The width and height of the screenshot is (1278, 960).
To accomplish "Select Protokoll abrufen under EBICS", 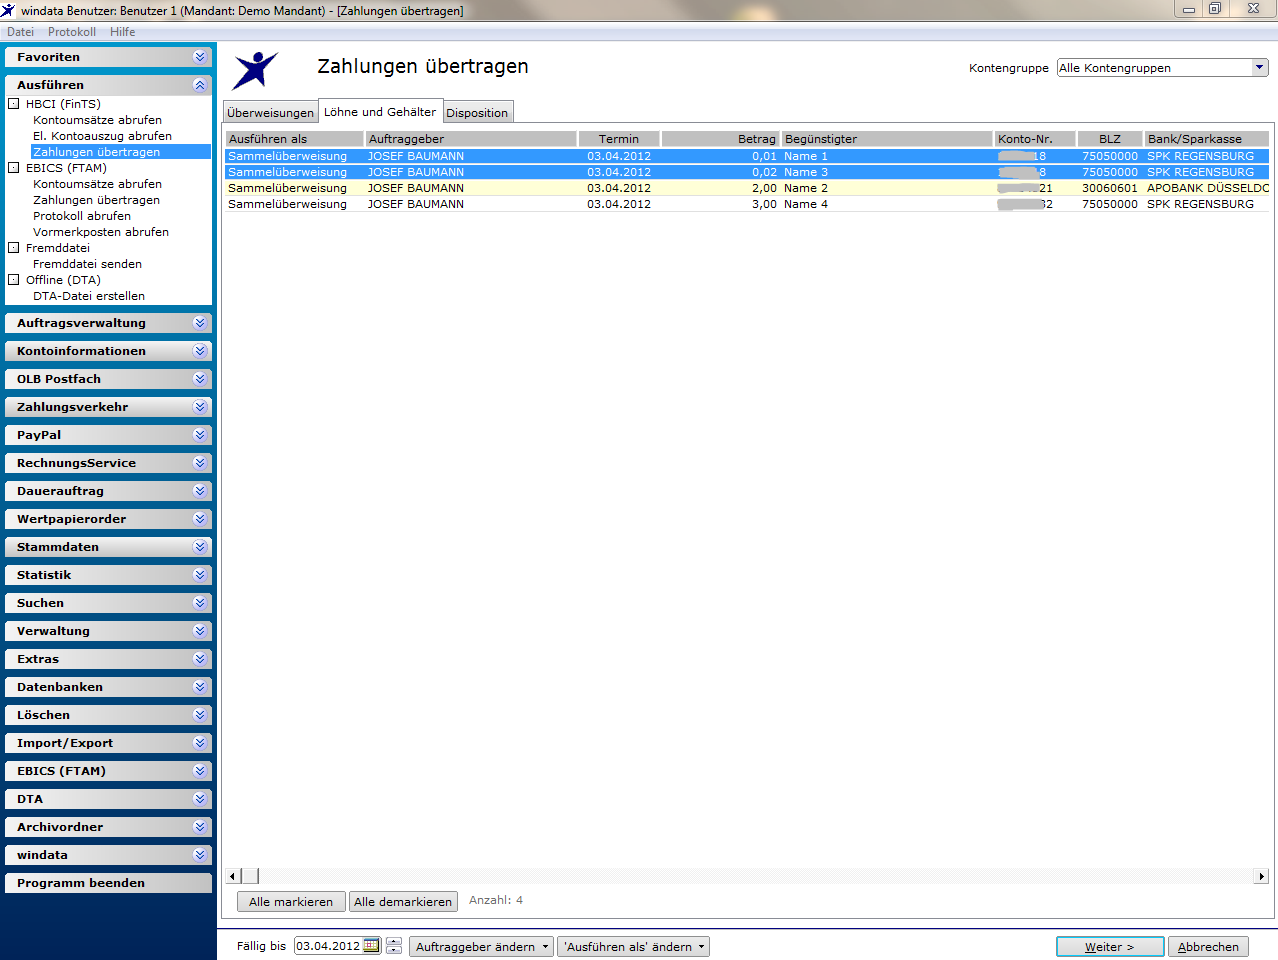I will (x=82, y=216).
